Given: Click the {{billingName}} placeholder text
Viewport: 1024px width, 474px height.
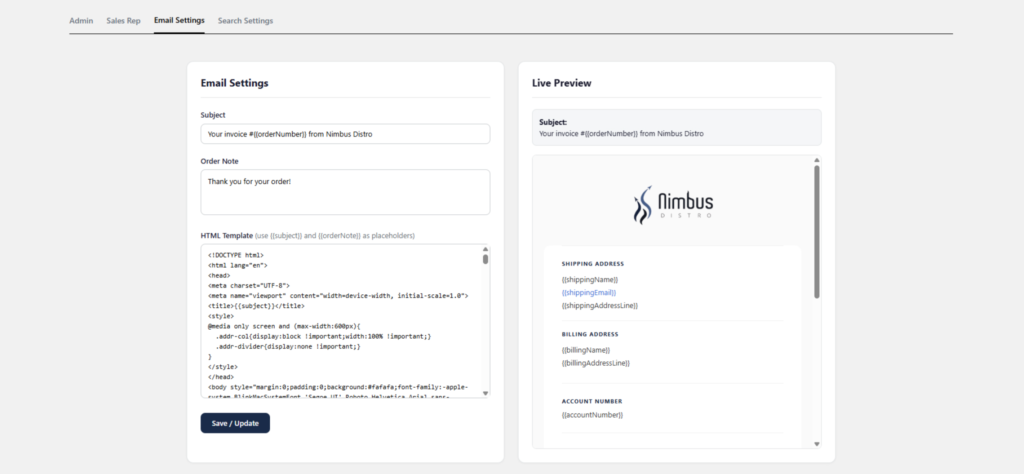Looking at the screenshot, I should pos(586,350).
